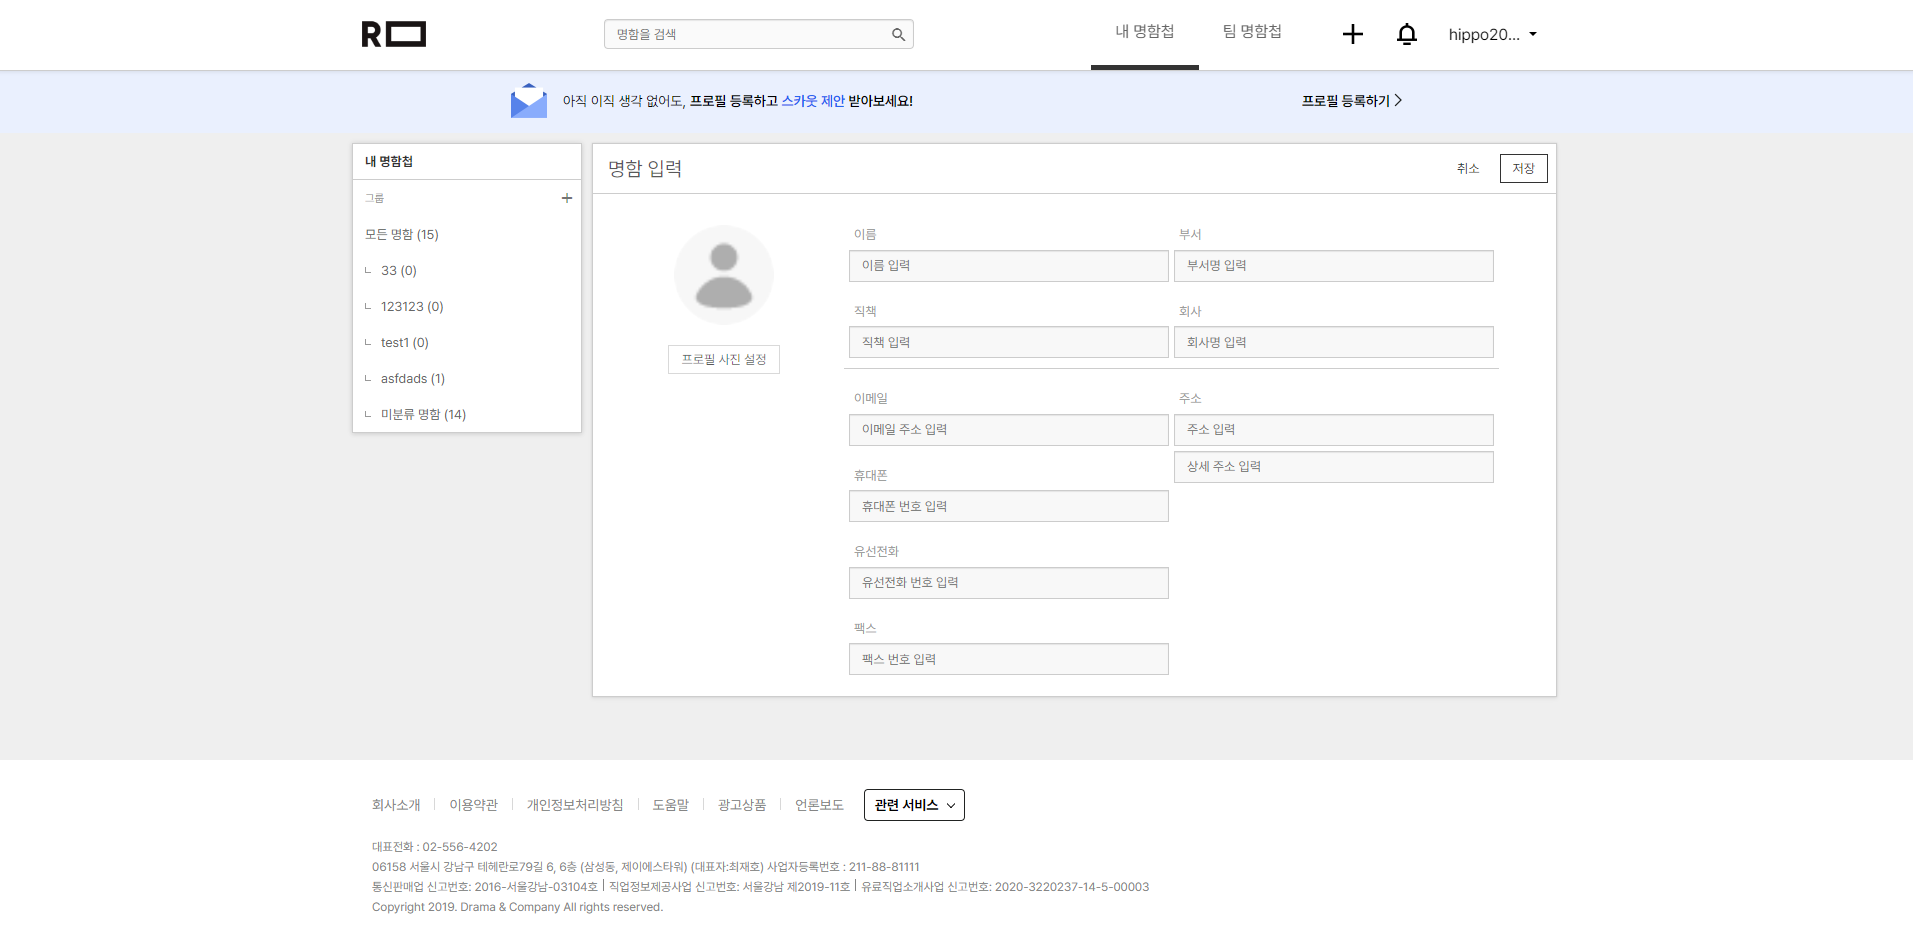Click the 프로필 등록하기 link
Viewport: 1913px width, 930px height.
pos(1352,101)
